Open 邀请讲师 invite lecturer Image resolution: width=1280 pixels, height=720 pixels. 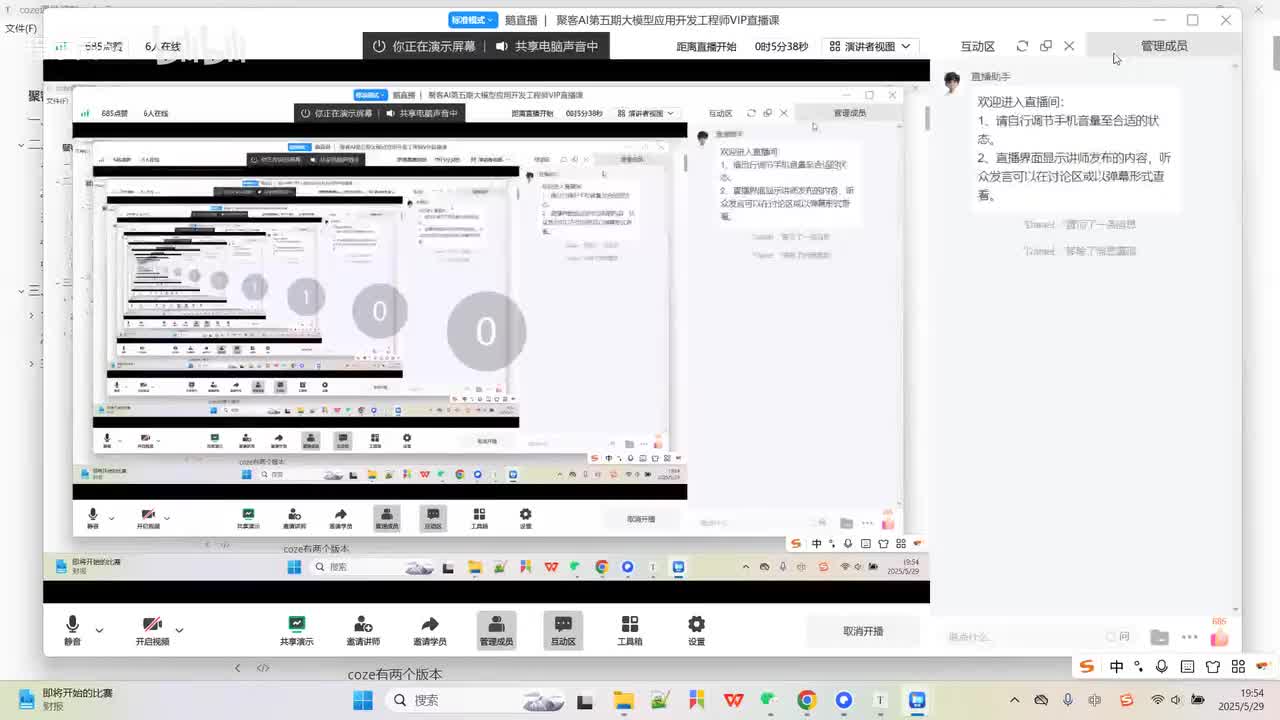[363, 631]
